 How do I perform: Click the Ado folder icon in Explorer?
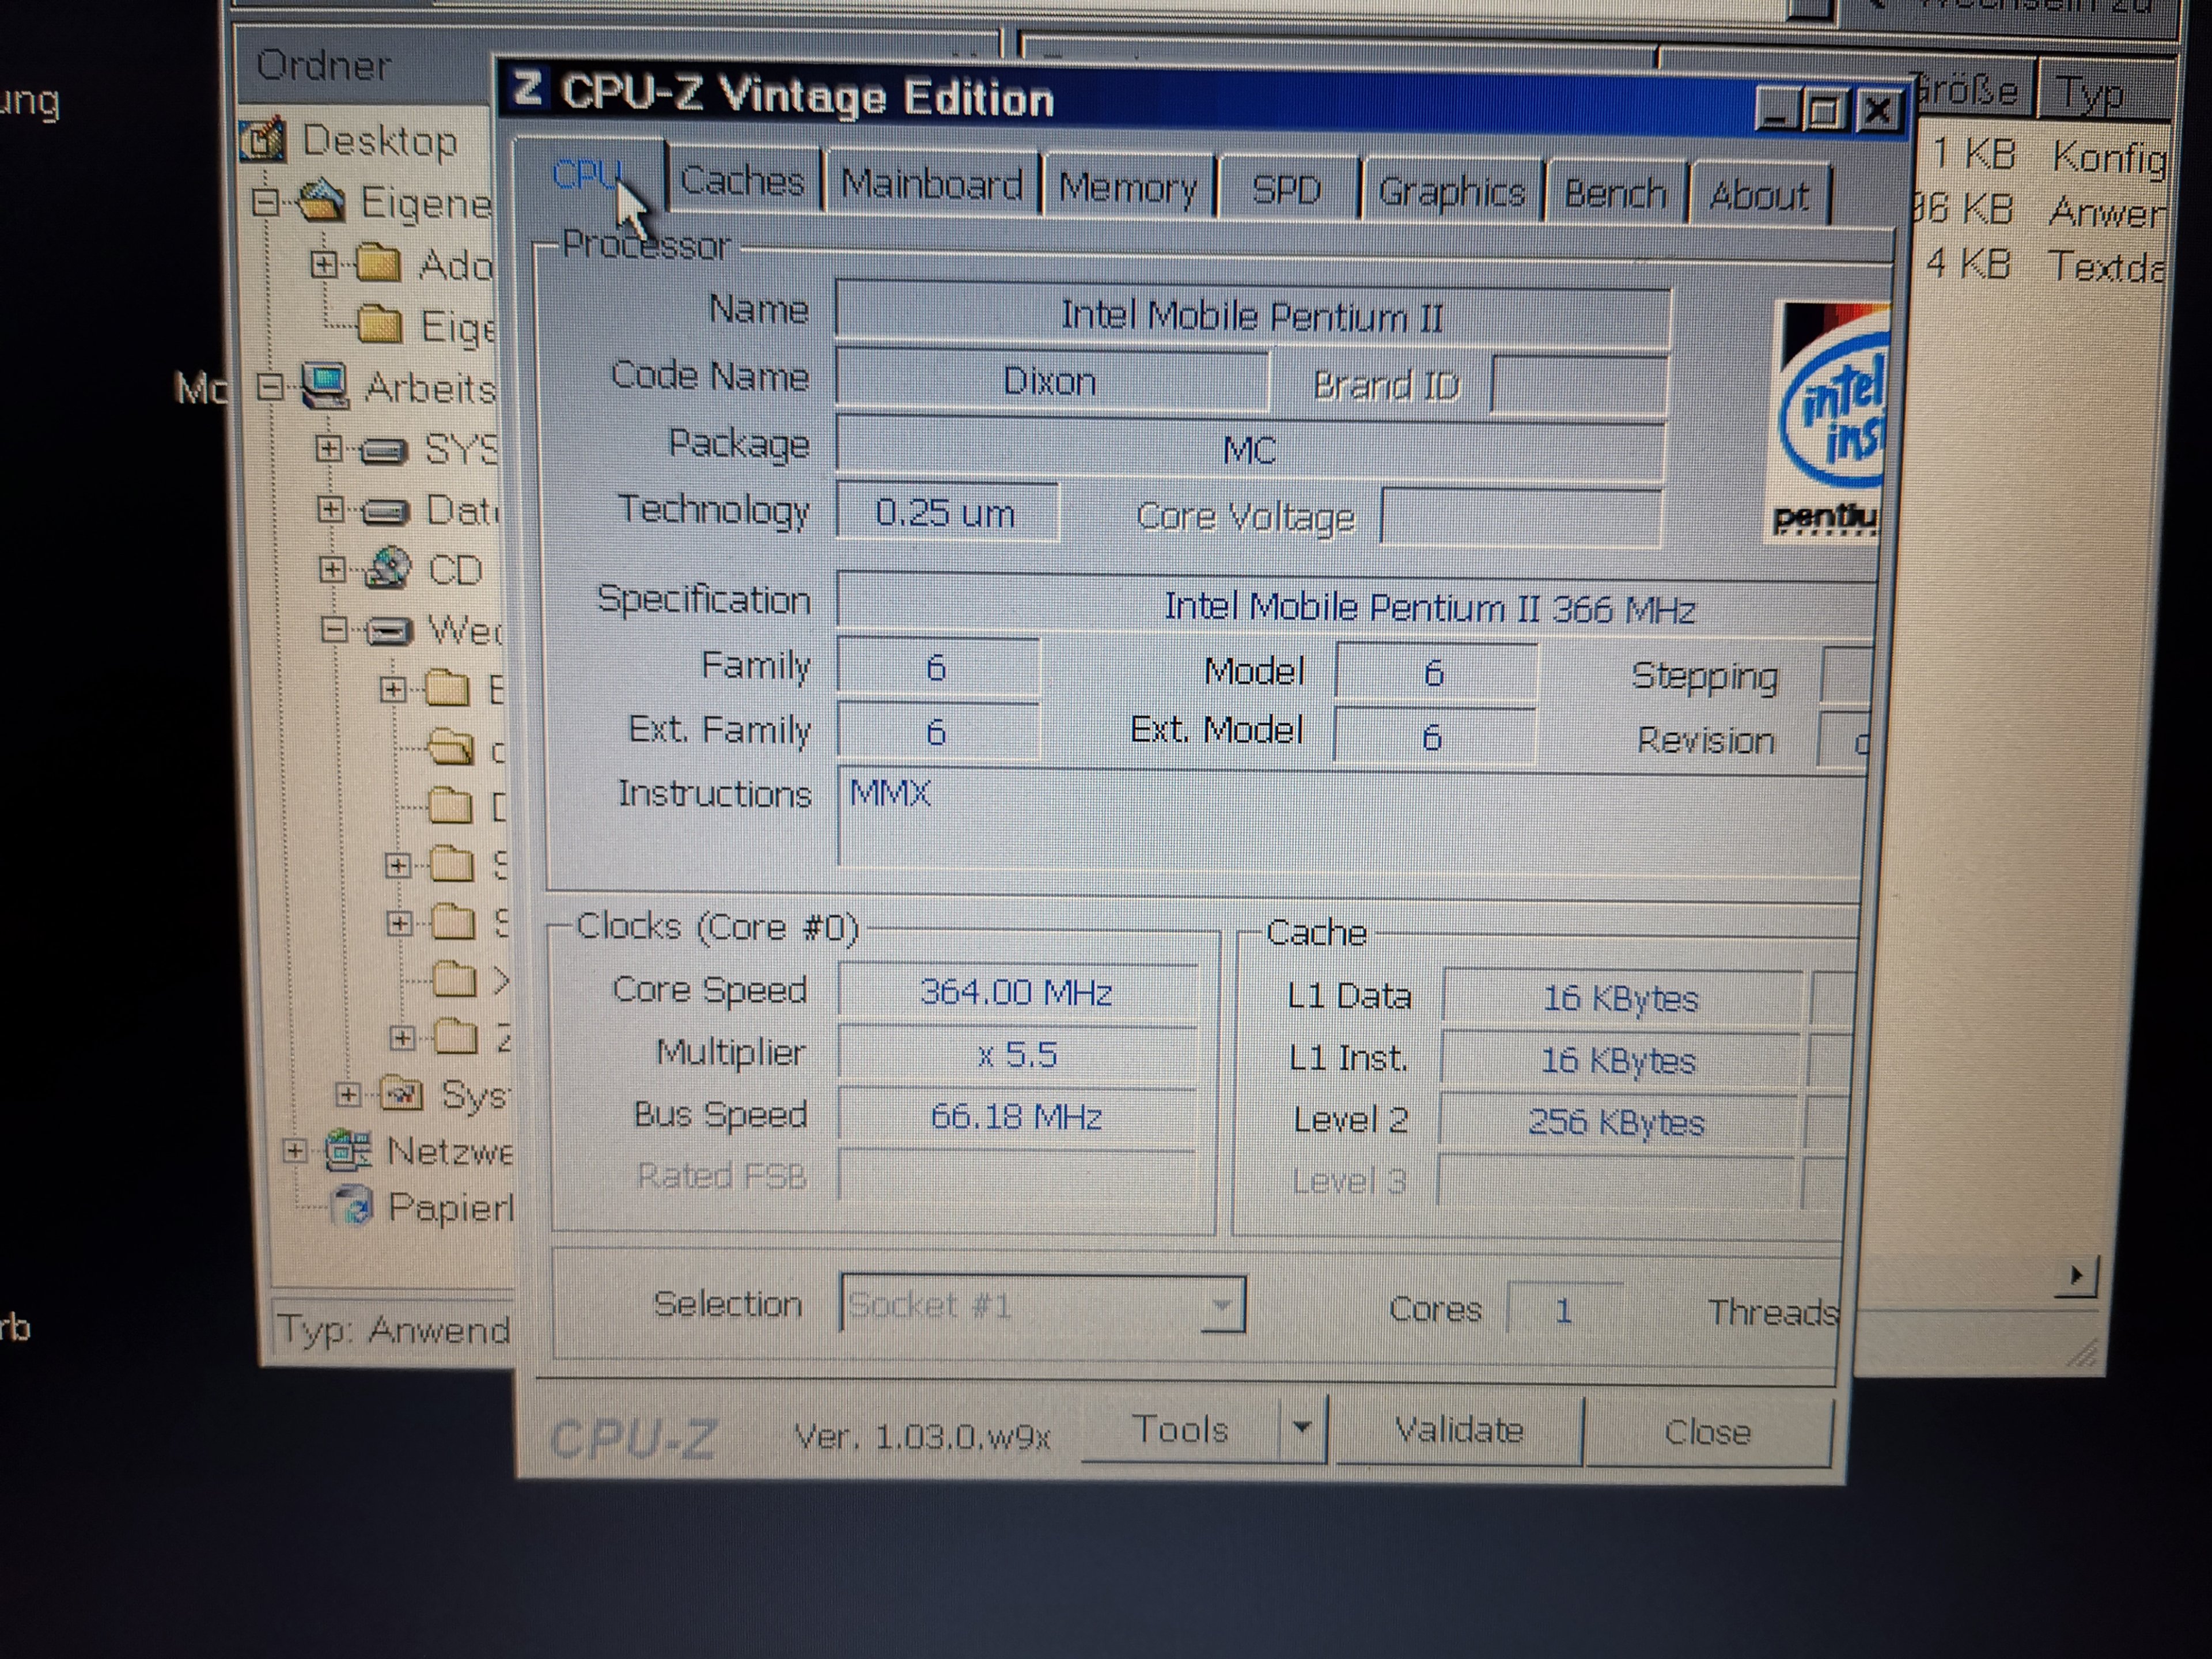tap(378, 265)
